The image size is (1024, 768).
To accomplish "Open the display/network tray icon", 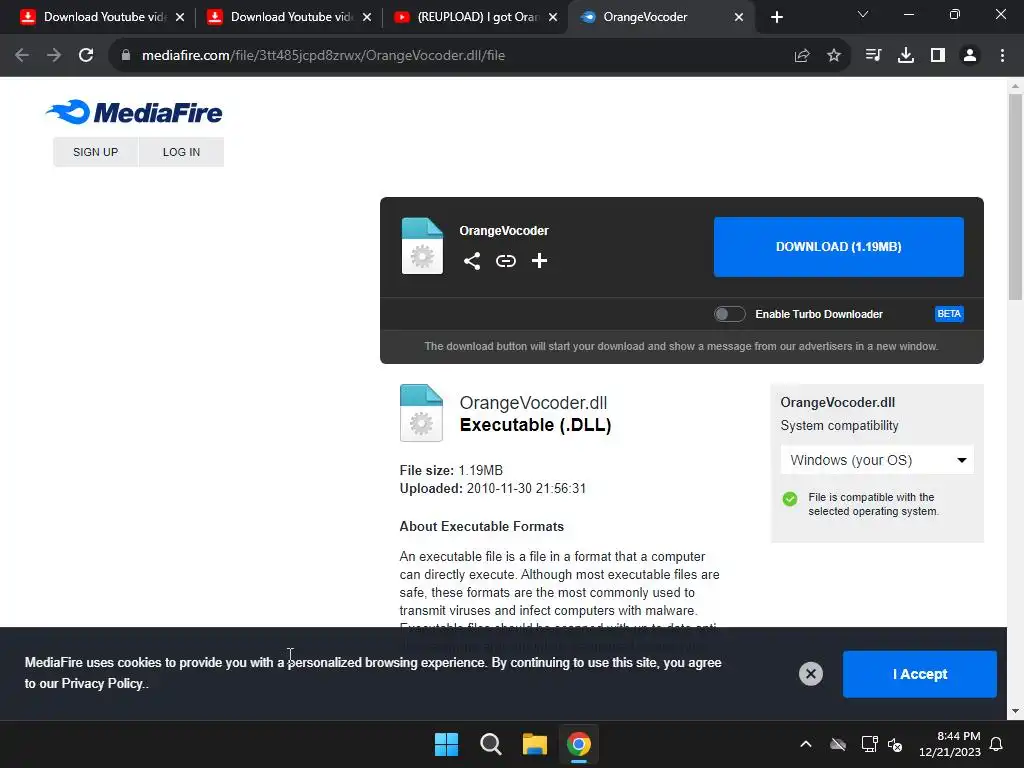I will [869, 744].
